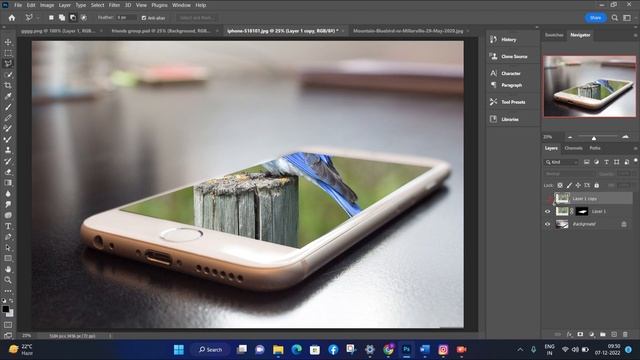Open the Kind filter dropdown
640x360 pixels.
pos(562,162)
